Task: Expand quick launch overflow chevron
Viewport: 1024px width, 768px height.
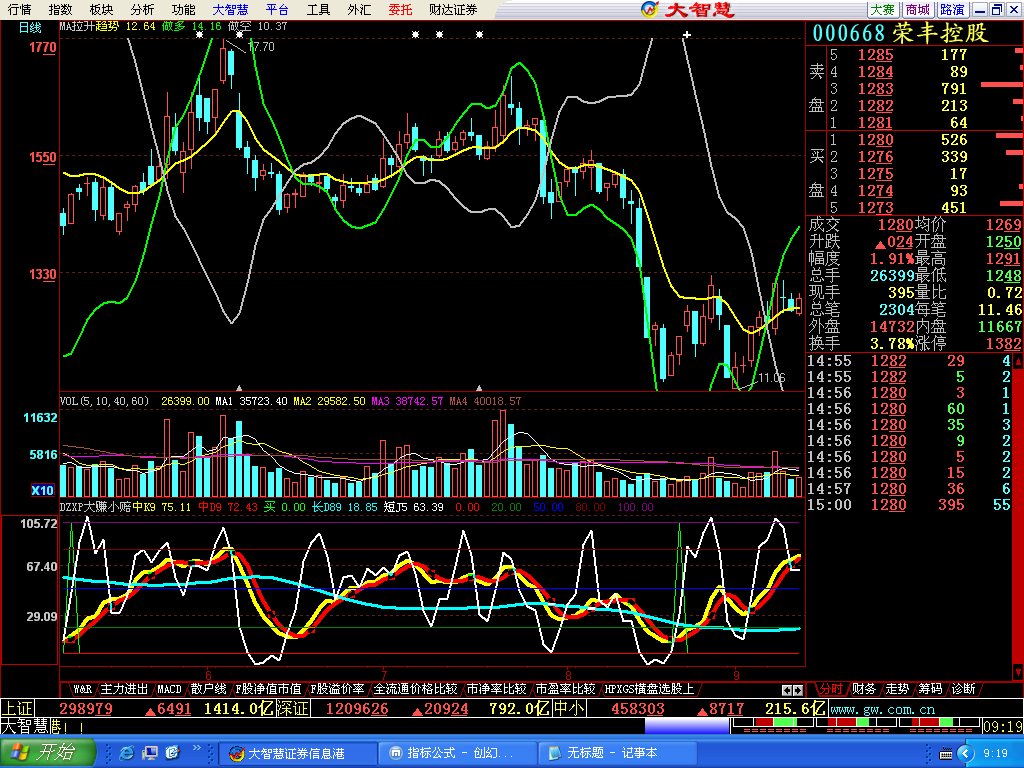Action: [197, 748]
